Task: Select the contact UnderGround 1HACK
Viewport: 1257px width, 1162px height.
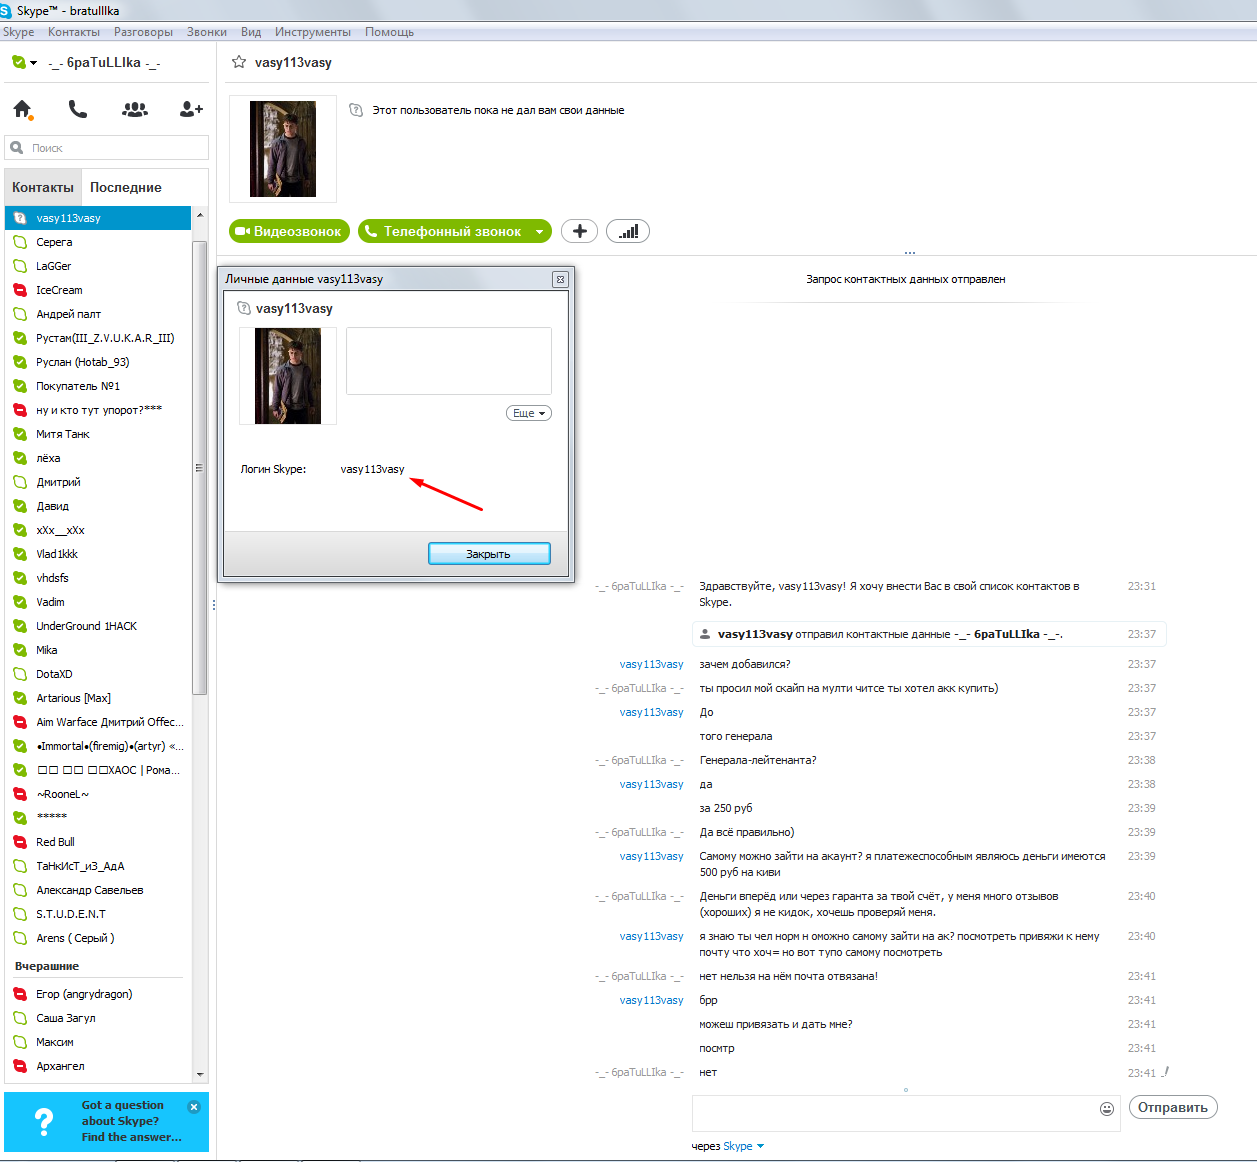Action: pos(98,626)
